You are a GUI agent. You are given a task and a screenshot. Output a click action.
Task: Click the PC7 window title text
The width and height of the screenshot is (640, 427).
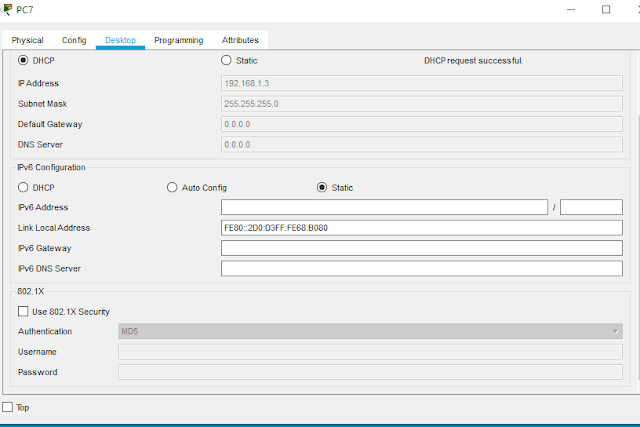pyautogui.click(x=24, y=10)
